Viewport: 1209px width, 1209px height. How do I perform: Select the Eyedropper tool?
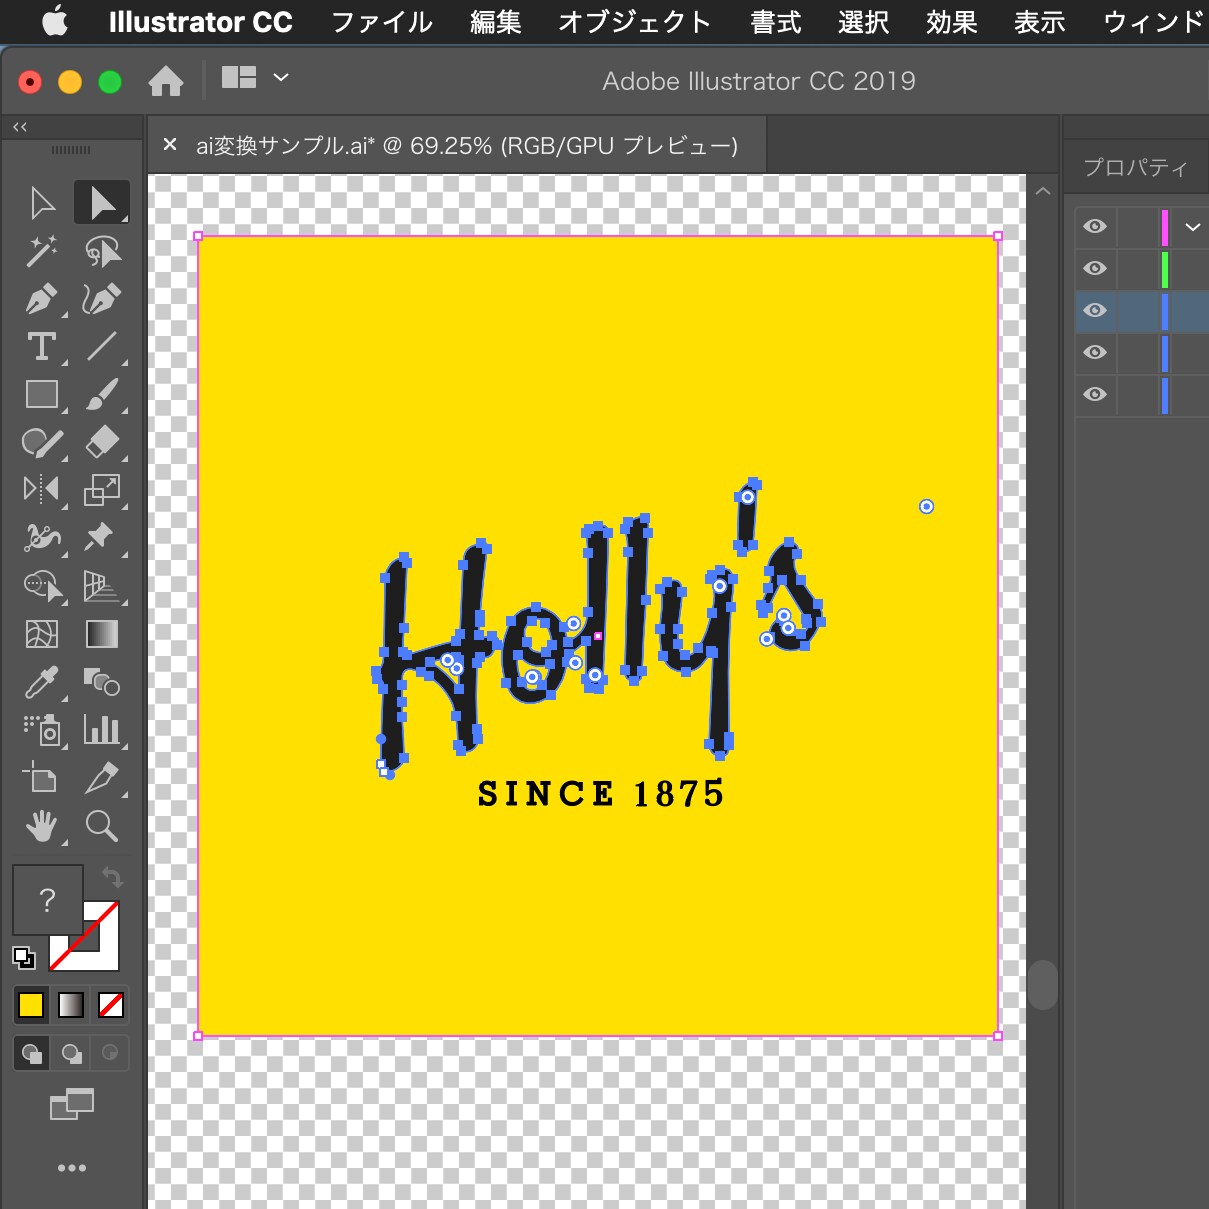(42, 682)
